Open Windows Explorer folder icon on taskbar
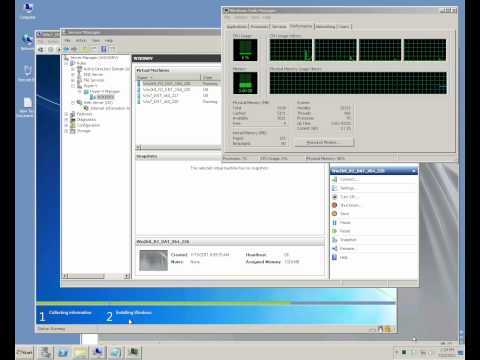This screenshot has height=360, width=480. point(81,352)
